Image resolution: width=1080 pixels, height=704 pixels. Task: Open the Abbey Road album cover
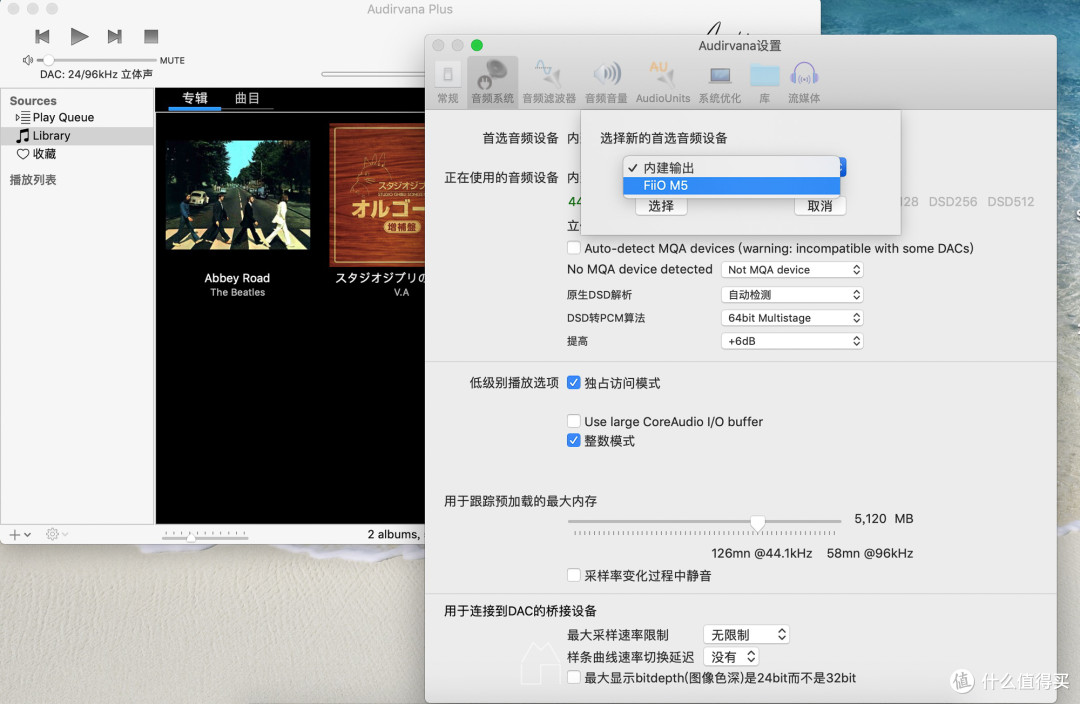238,196
